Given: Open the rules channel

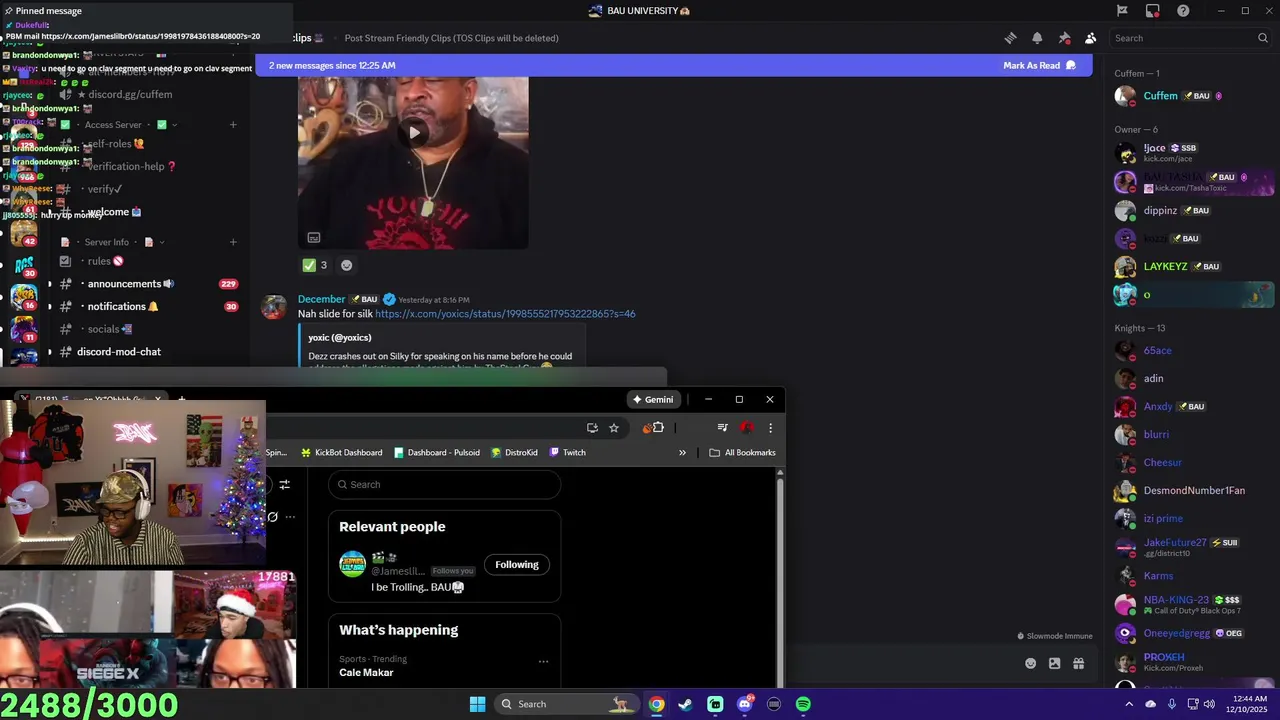Looking at the screenshot, I should 147,261.
